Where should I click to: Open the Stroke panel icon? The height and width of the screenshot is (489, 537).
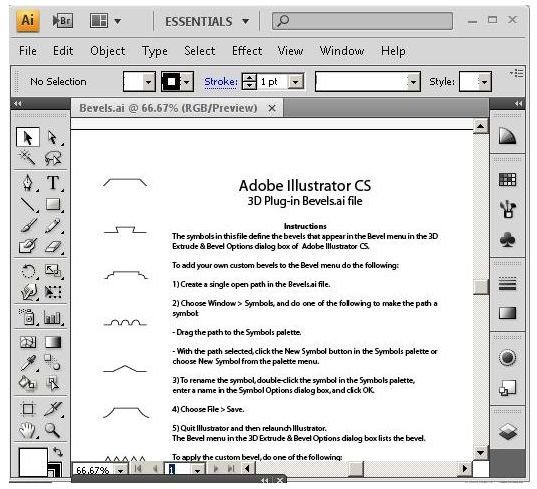(507, 284)
